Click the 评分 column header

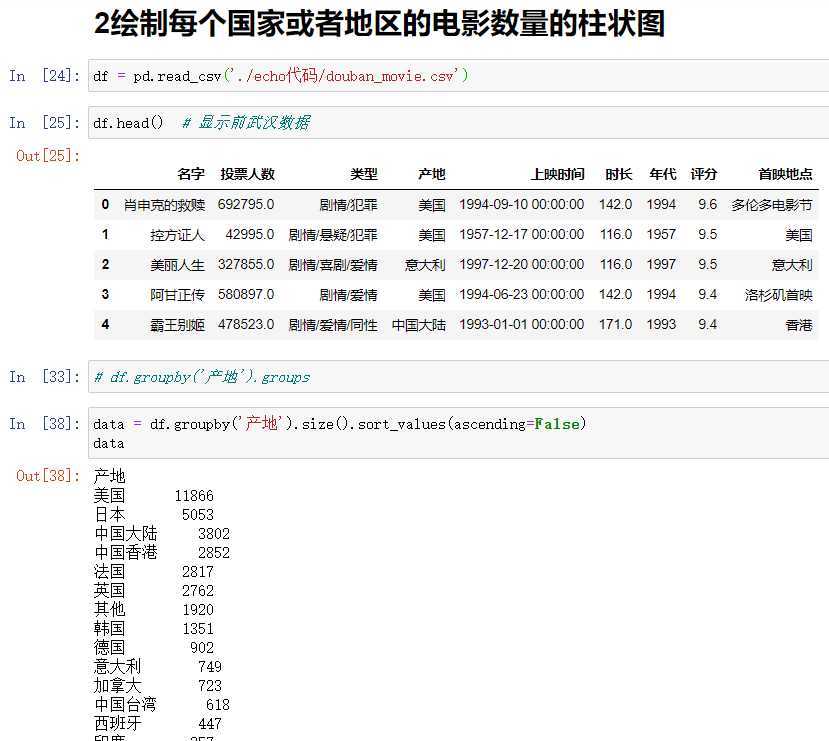pos(703,174)
